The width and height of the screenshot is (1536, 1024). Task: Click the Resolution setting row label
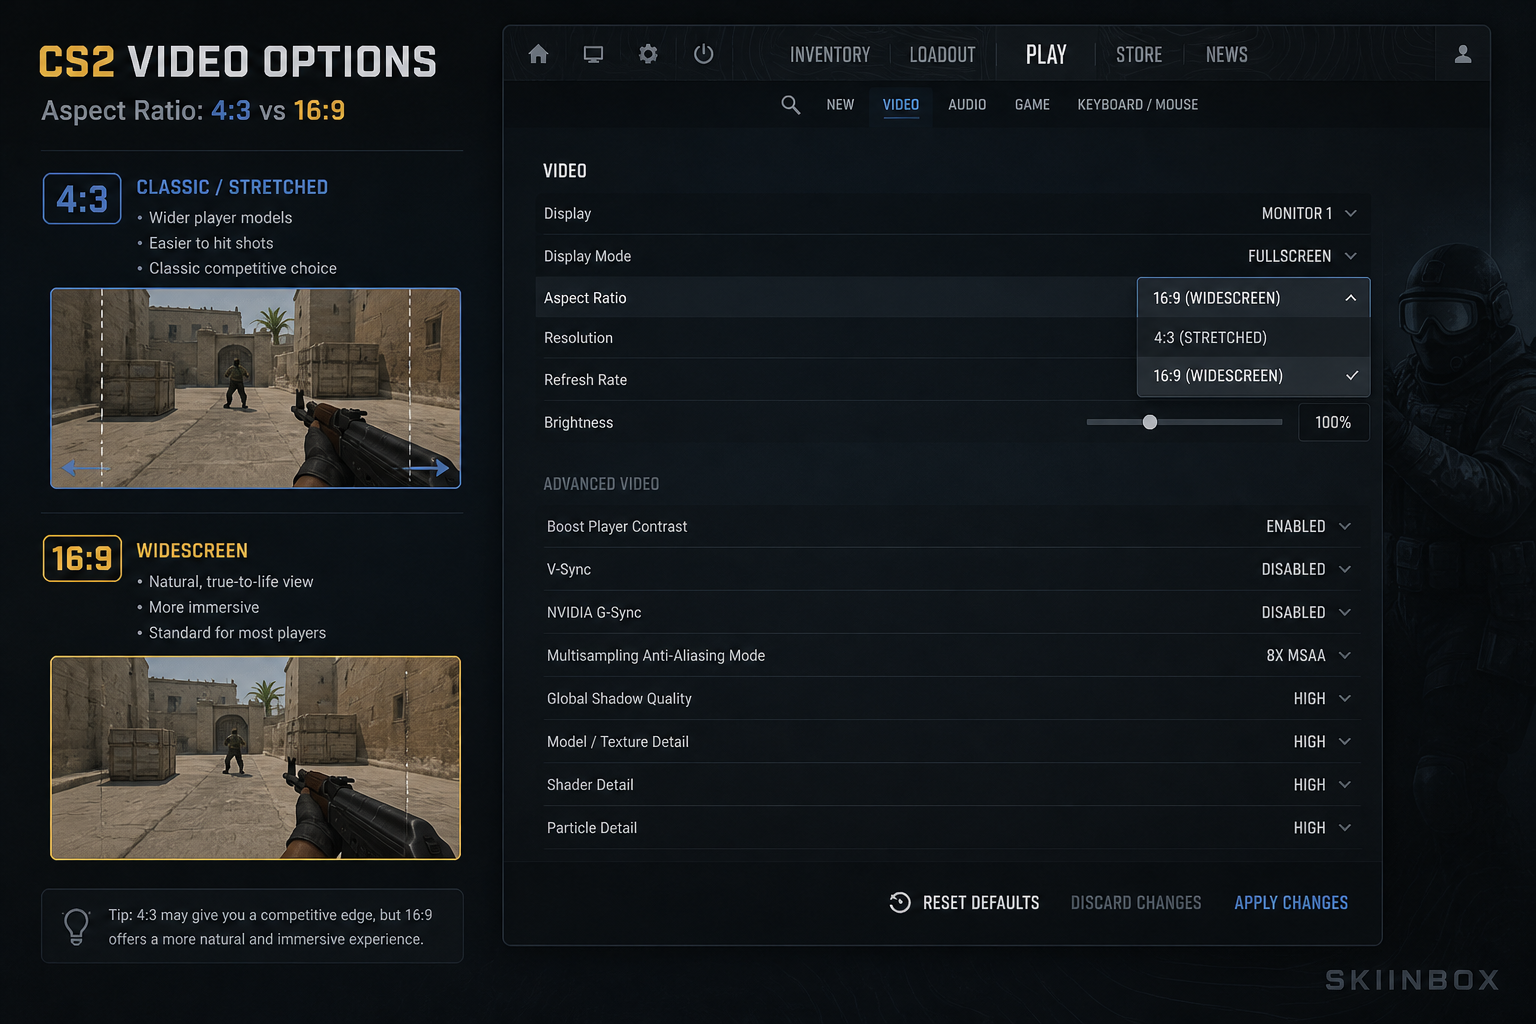point(578,338)
